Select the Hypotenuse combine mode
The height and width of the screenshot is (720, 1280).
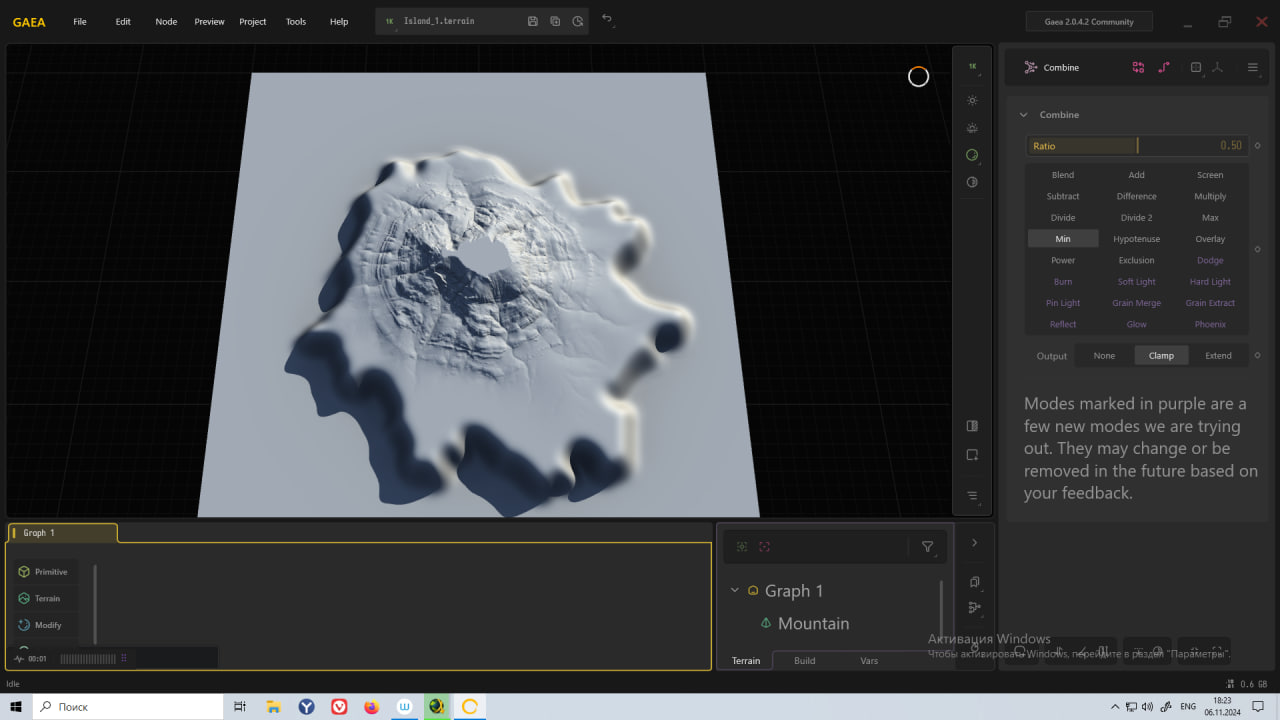coord(1137,239)
